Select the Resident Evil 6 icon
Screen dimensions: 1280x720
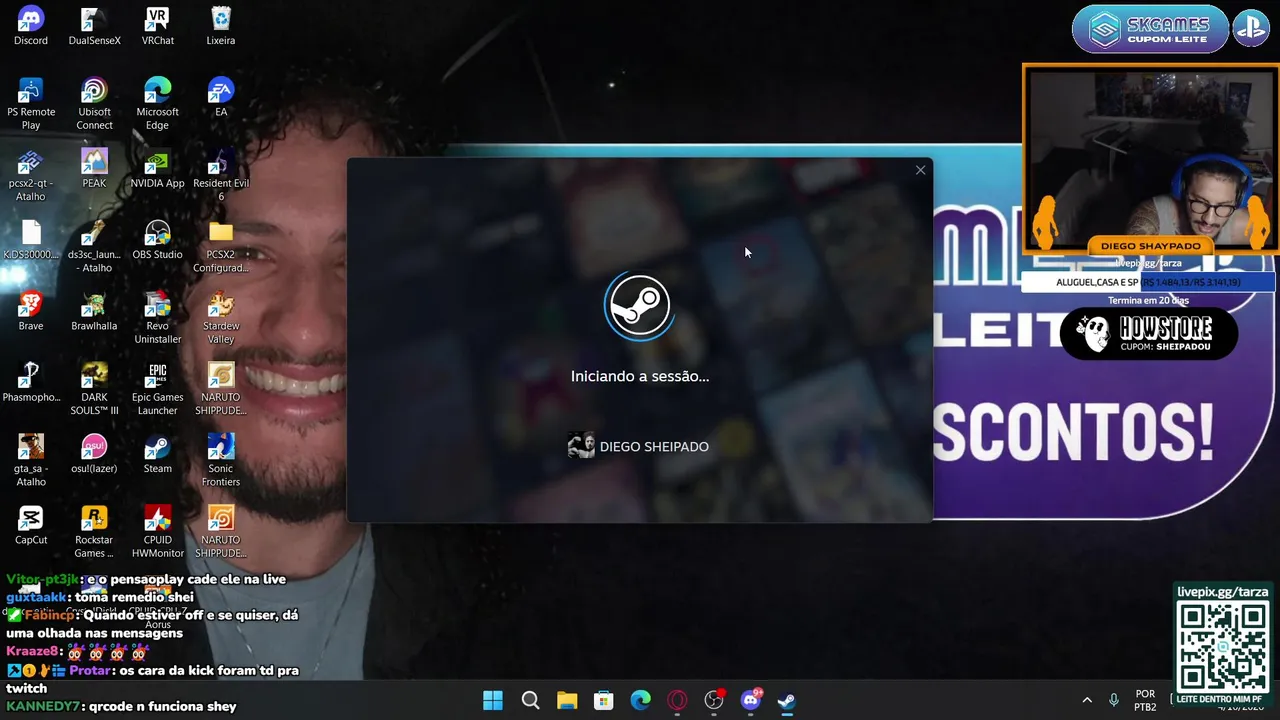(221, 175)
